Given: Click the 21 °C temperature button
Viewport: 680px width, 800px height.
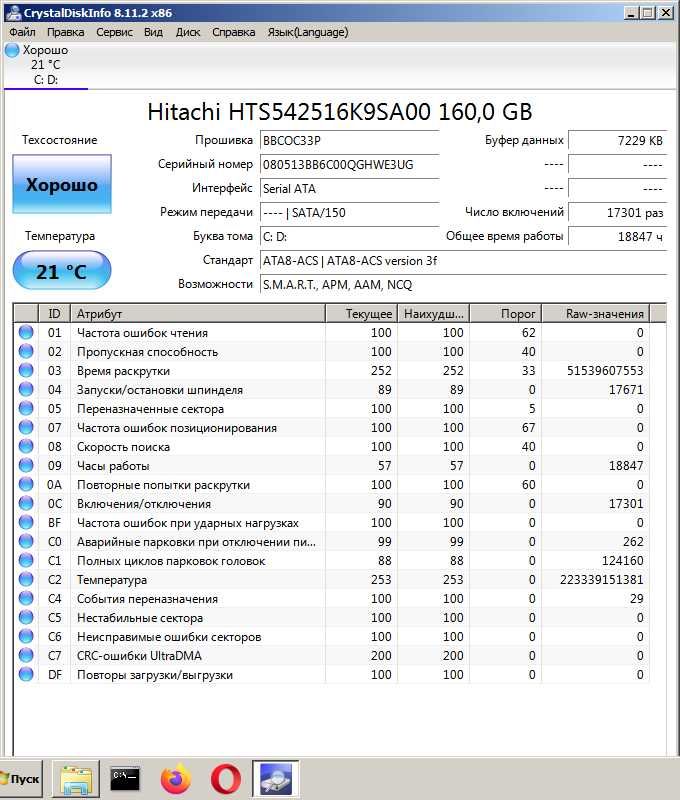Looking at the screenshot, I should pyautogui.click(x=62, y=271).
